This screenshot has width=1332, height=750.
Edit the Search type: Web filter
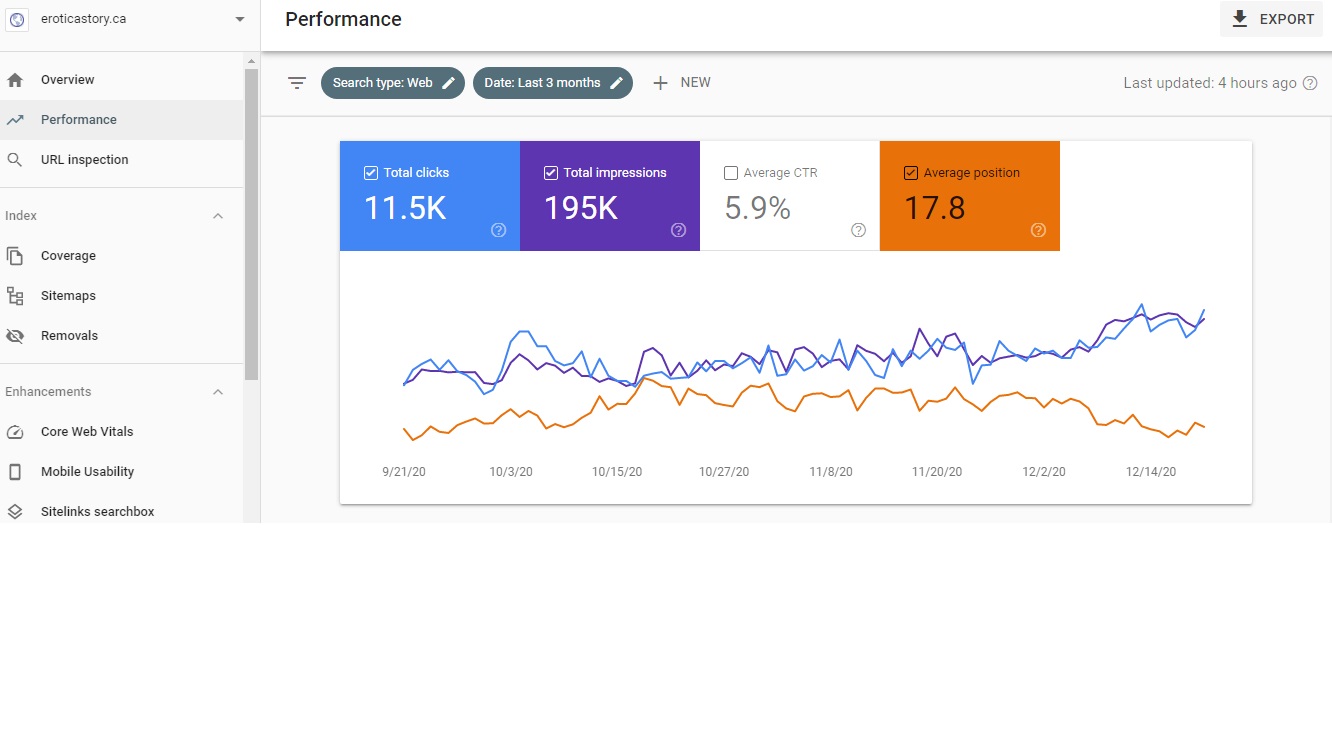coord(393,83)
